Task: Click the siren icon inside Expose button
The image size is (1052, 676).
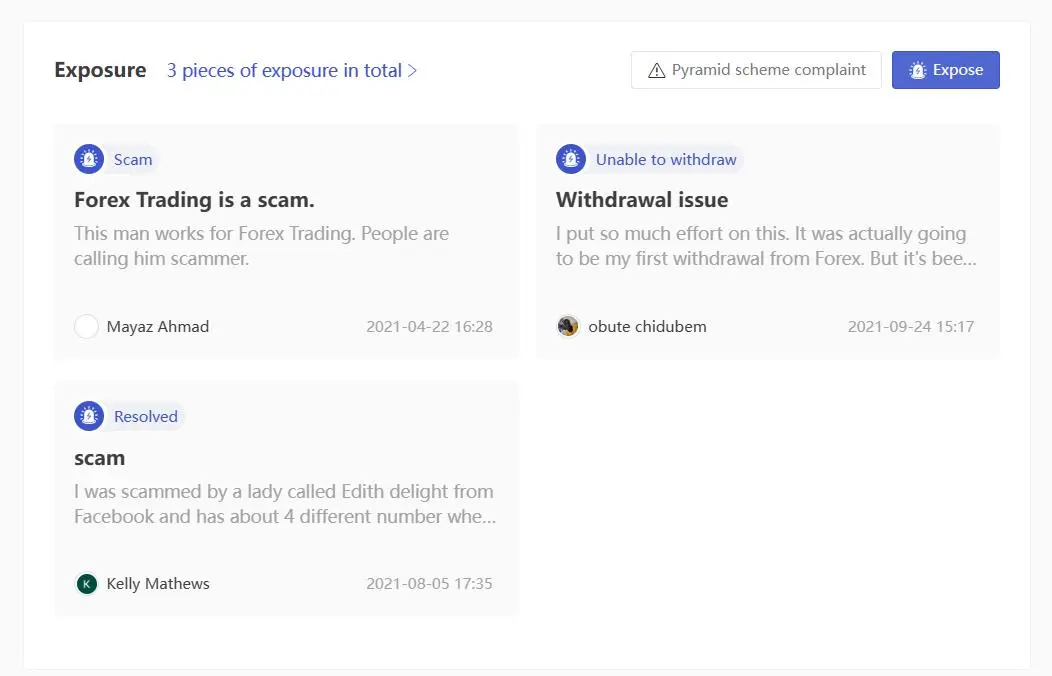Action: [x=917, y=70]
